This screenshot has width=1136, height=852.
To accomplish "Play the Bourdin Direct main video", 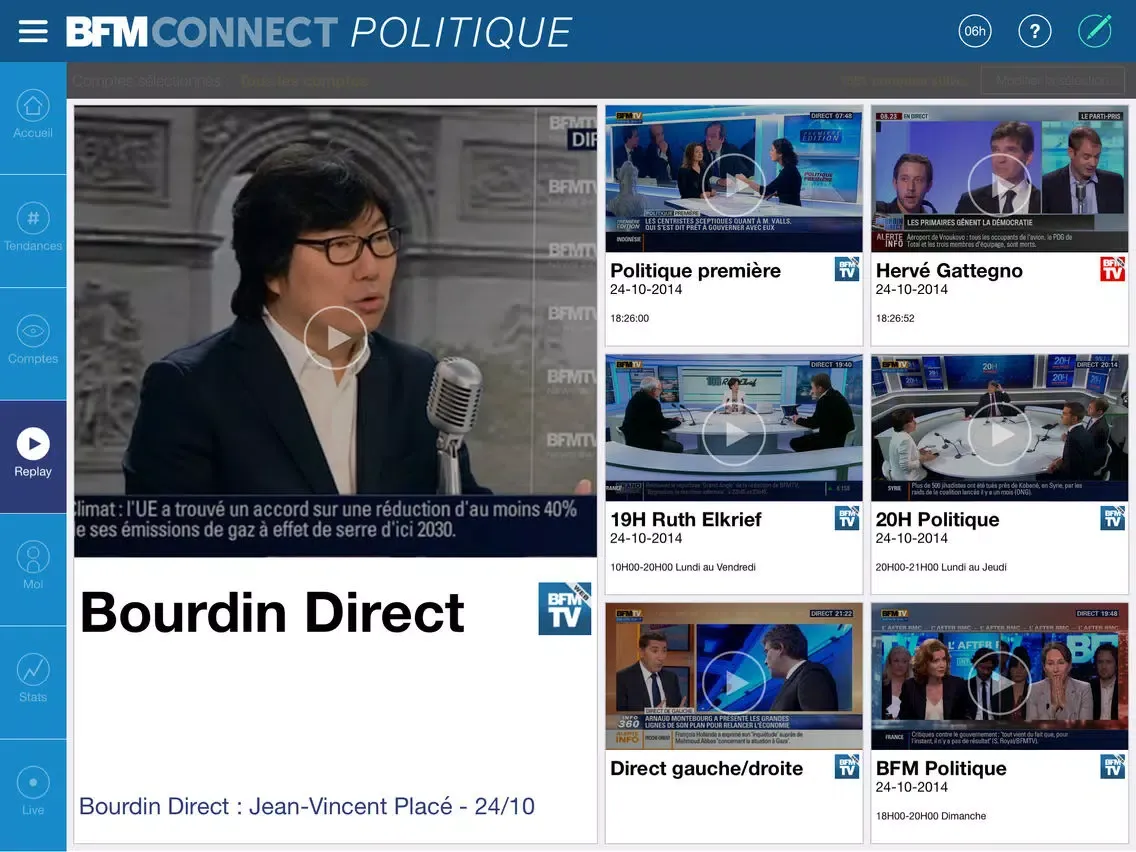I will pyautogui.click(x=335, y=338).
